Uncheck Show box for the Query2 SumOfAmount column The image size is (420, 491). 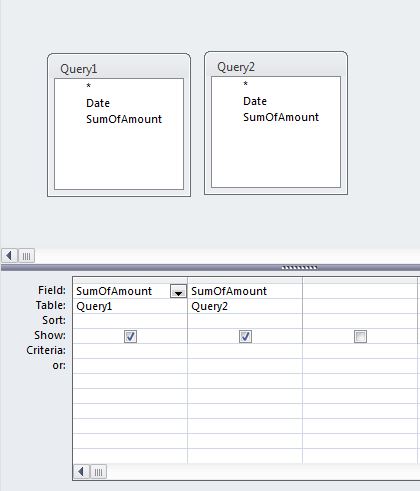pos(245,336)
